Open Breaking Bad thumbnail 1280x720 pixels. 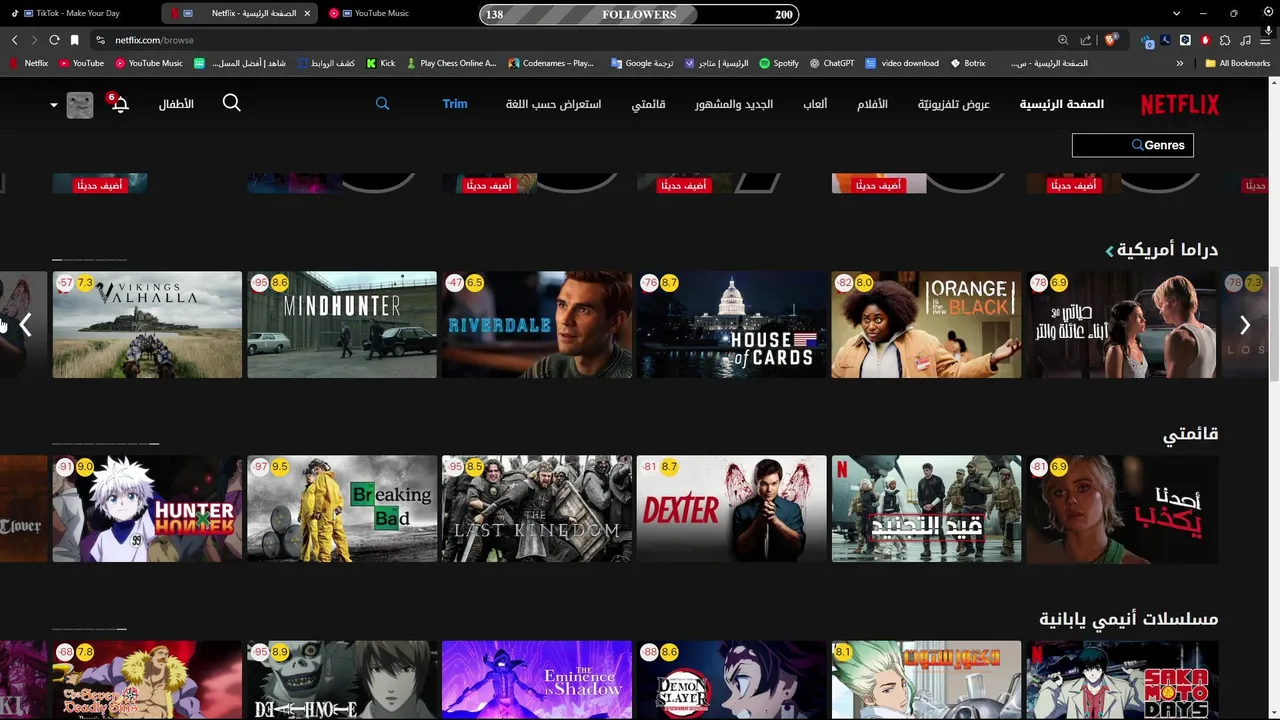point(342,509)
